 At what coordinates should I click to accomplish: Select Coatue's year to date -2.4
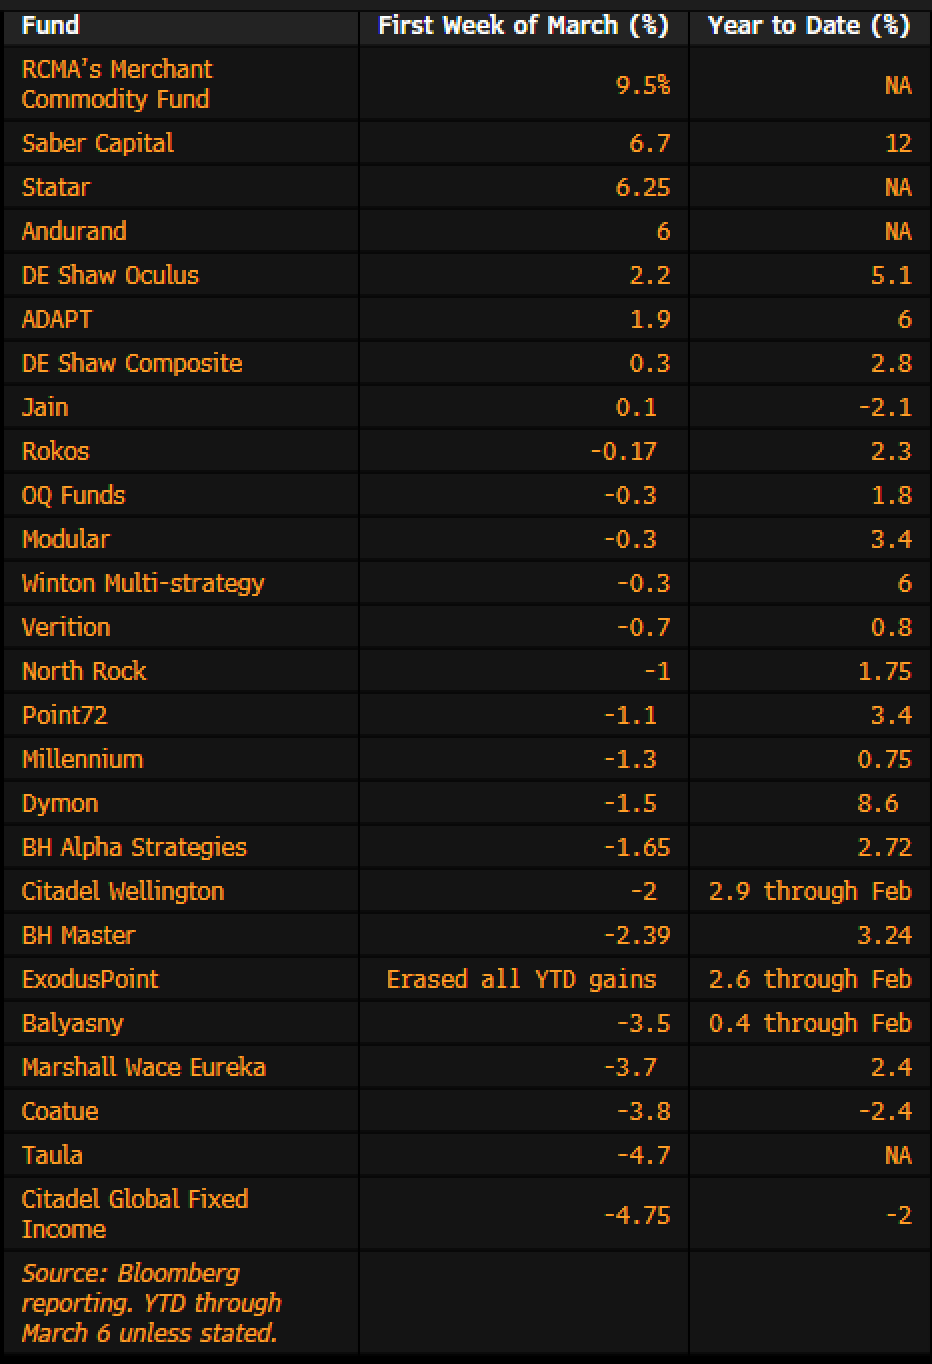(x=884, y=1111)
